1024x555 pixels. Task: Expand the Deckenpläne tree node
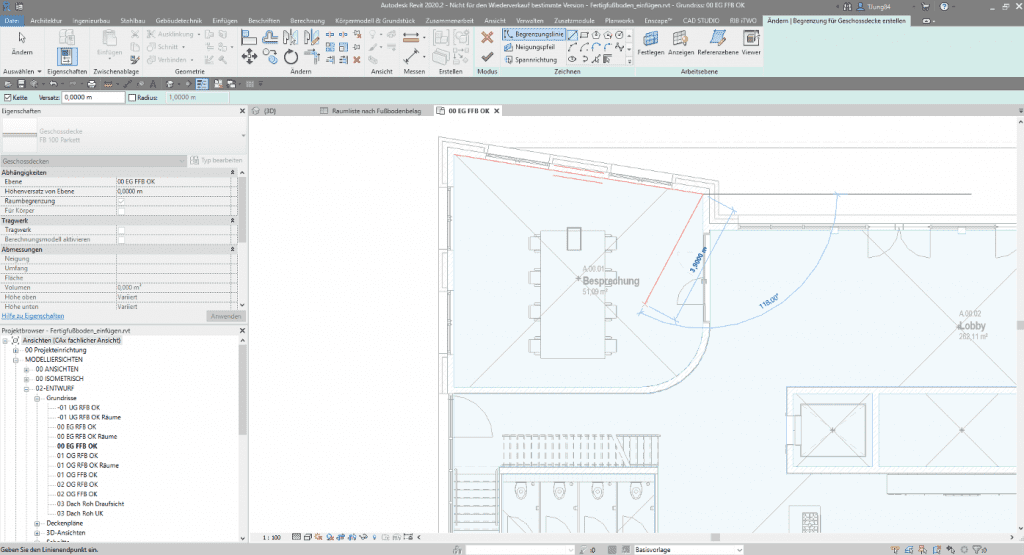click(x=38, y=523)
